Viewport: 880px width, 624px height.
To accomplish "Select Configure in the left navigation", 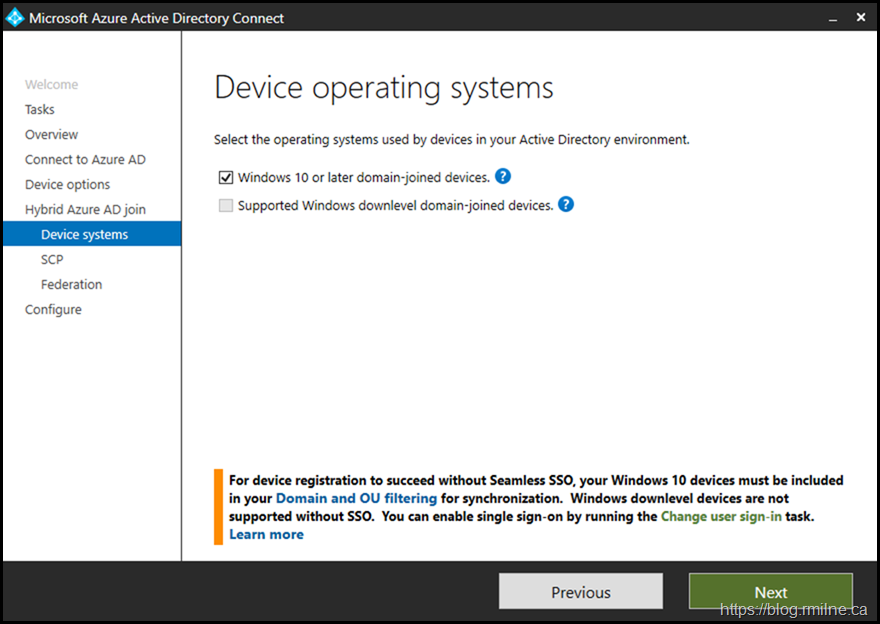I will [53, 310].
